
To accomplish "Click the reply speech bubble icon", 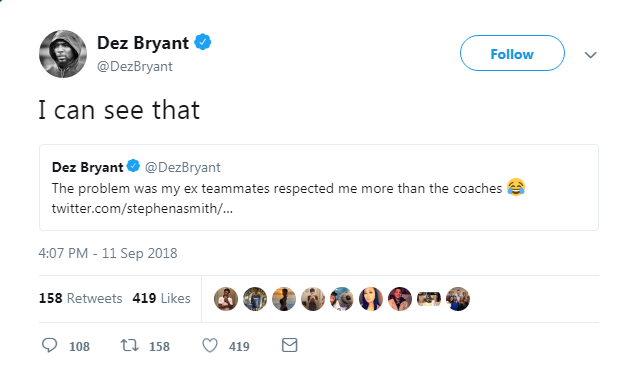I will click(49, 346).
